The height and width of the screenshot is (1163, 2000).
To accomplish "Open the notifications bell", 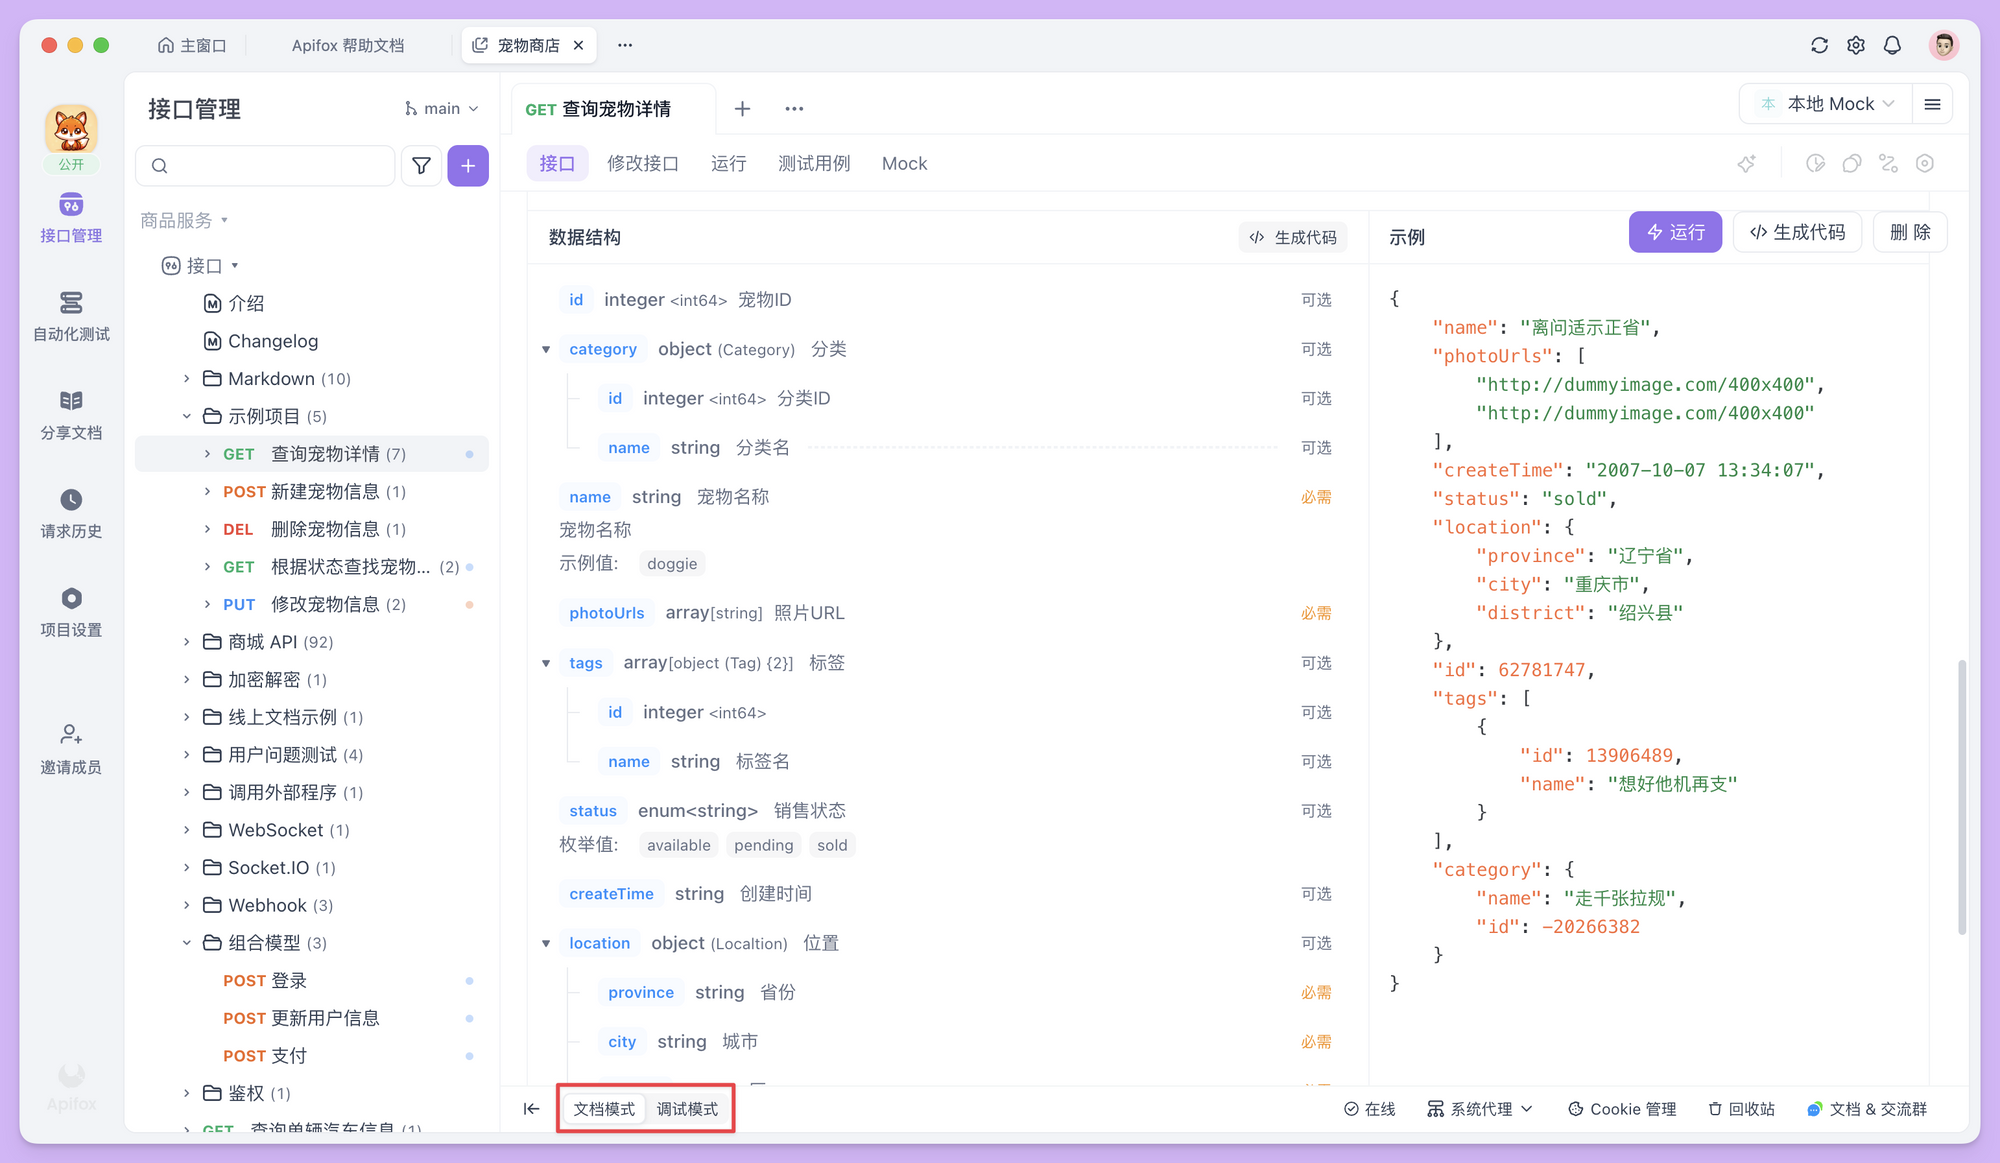I will tap(1892, 45).
